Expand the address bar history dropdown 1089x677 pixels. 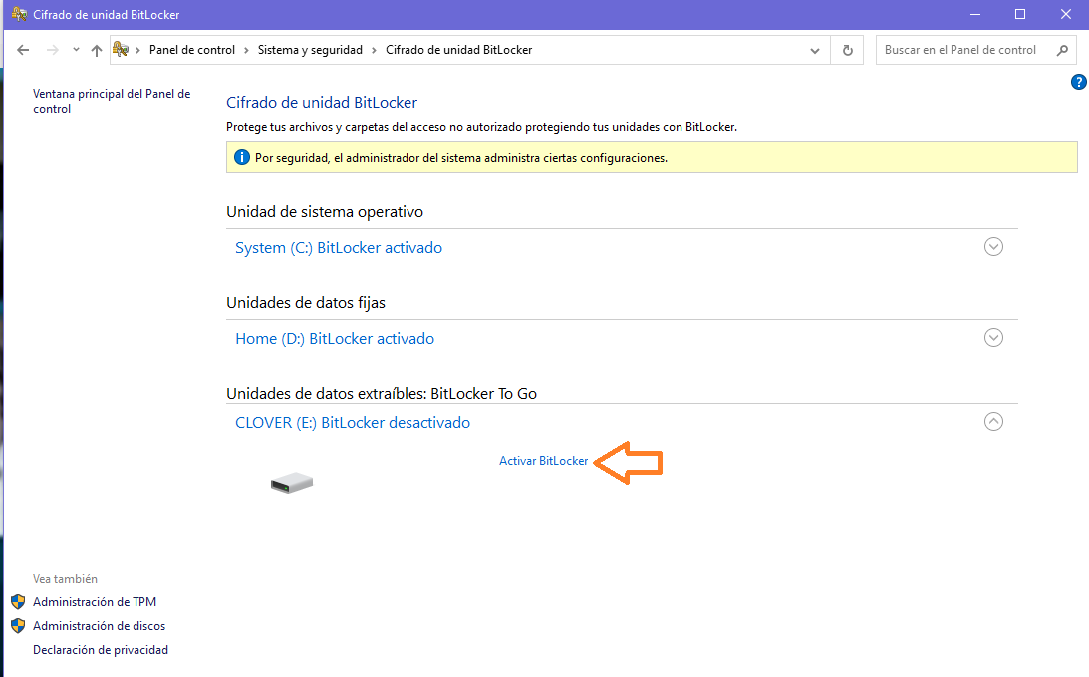click(x=815, y=51)
